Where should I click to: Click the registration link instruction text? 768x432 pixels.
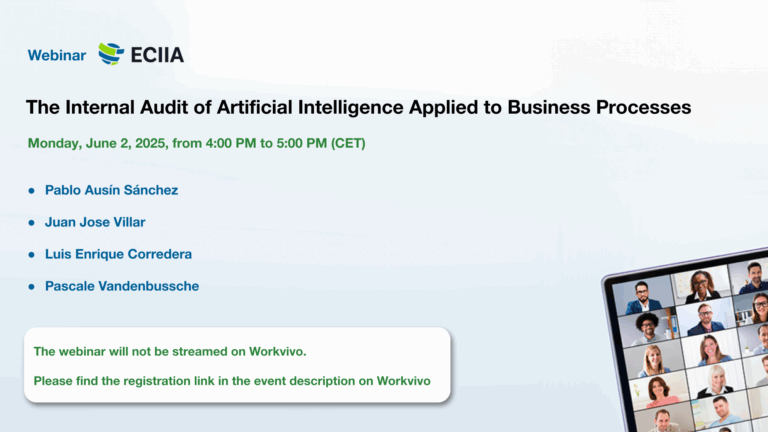(x=232, y=381)
